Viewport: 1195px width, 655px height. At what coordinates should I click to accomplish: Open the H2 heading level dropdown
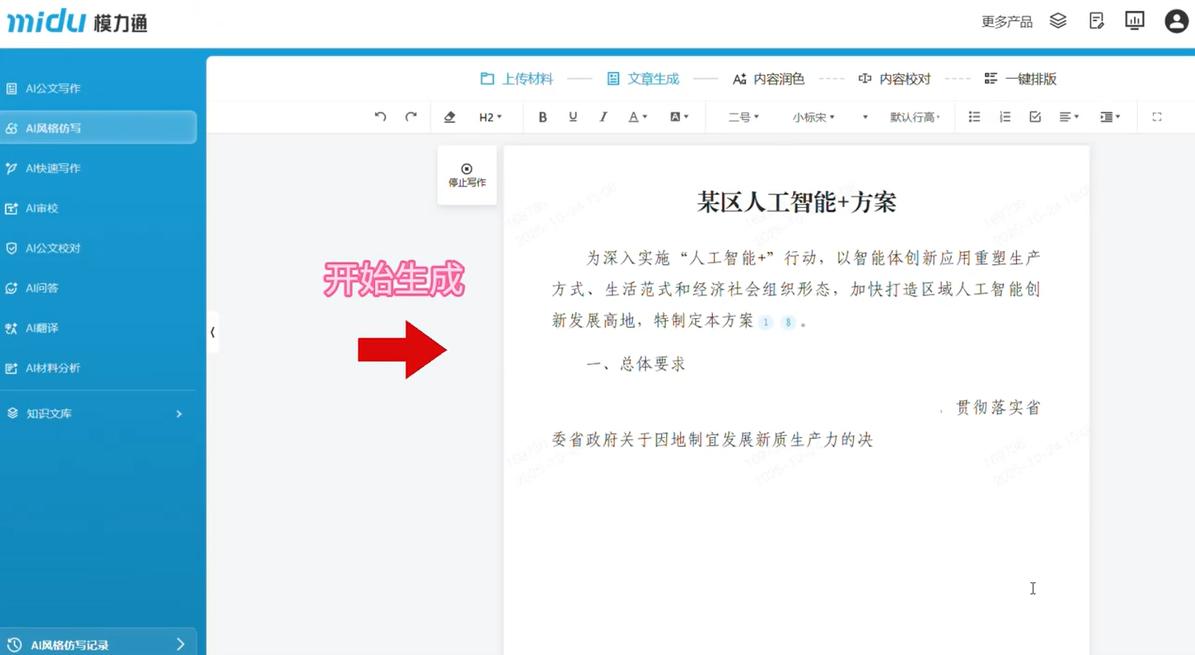[490, 117]
